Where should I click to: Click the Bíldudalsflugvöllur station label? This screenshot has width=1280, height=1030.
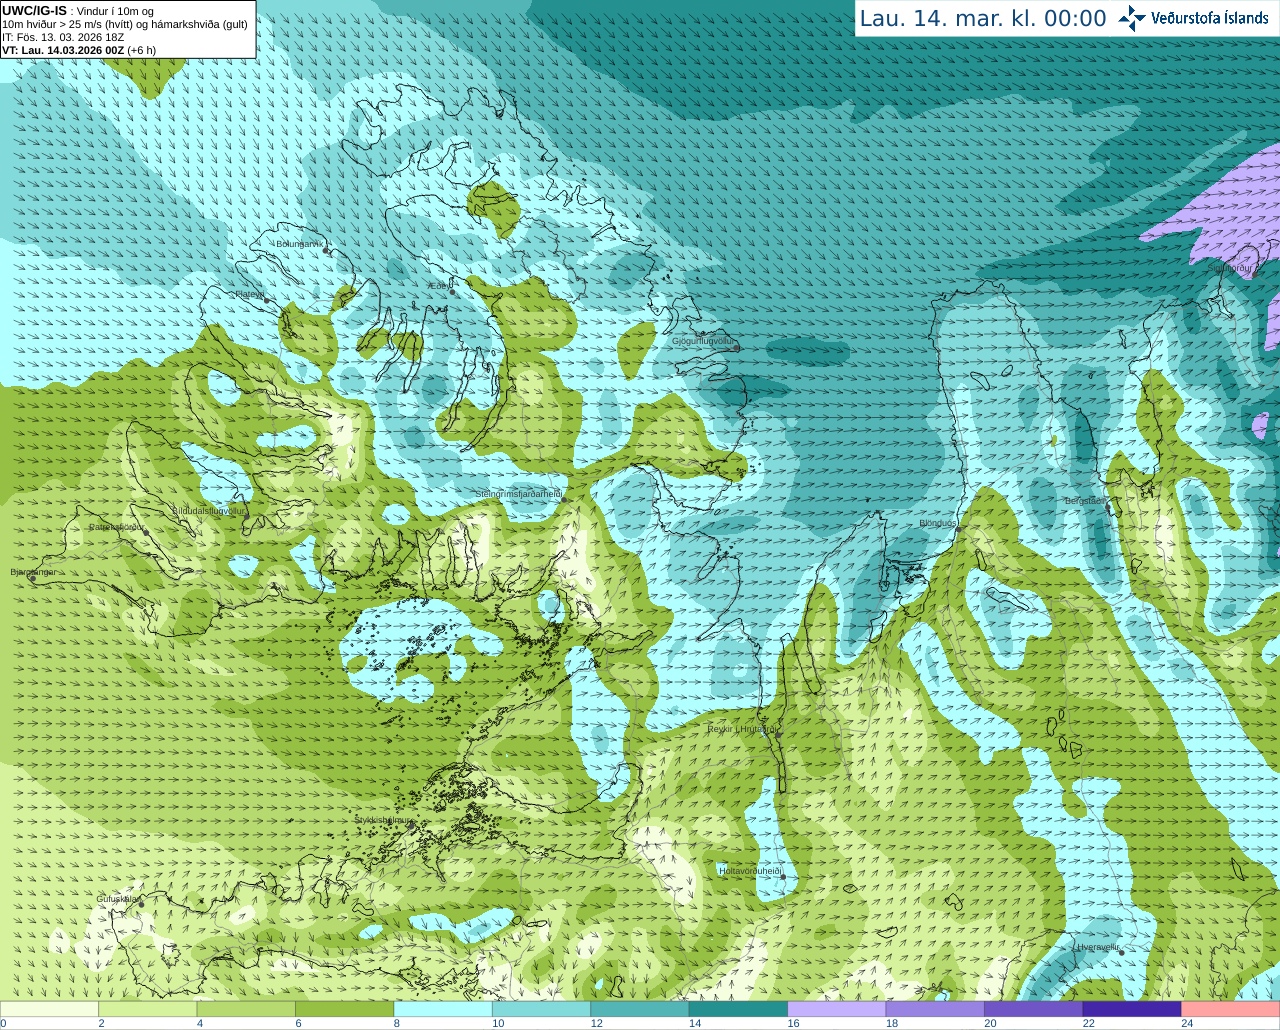pos(209,510)
